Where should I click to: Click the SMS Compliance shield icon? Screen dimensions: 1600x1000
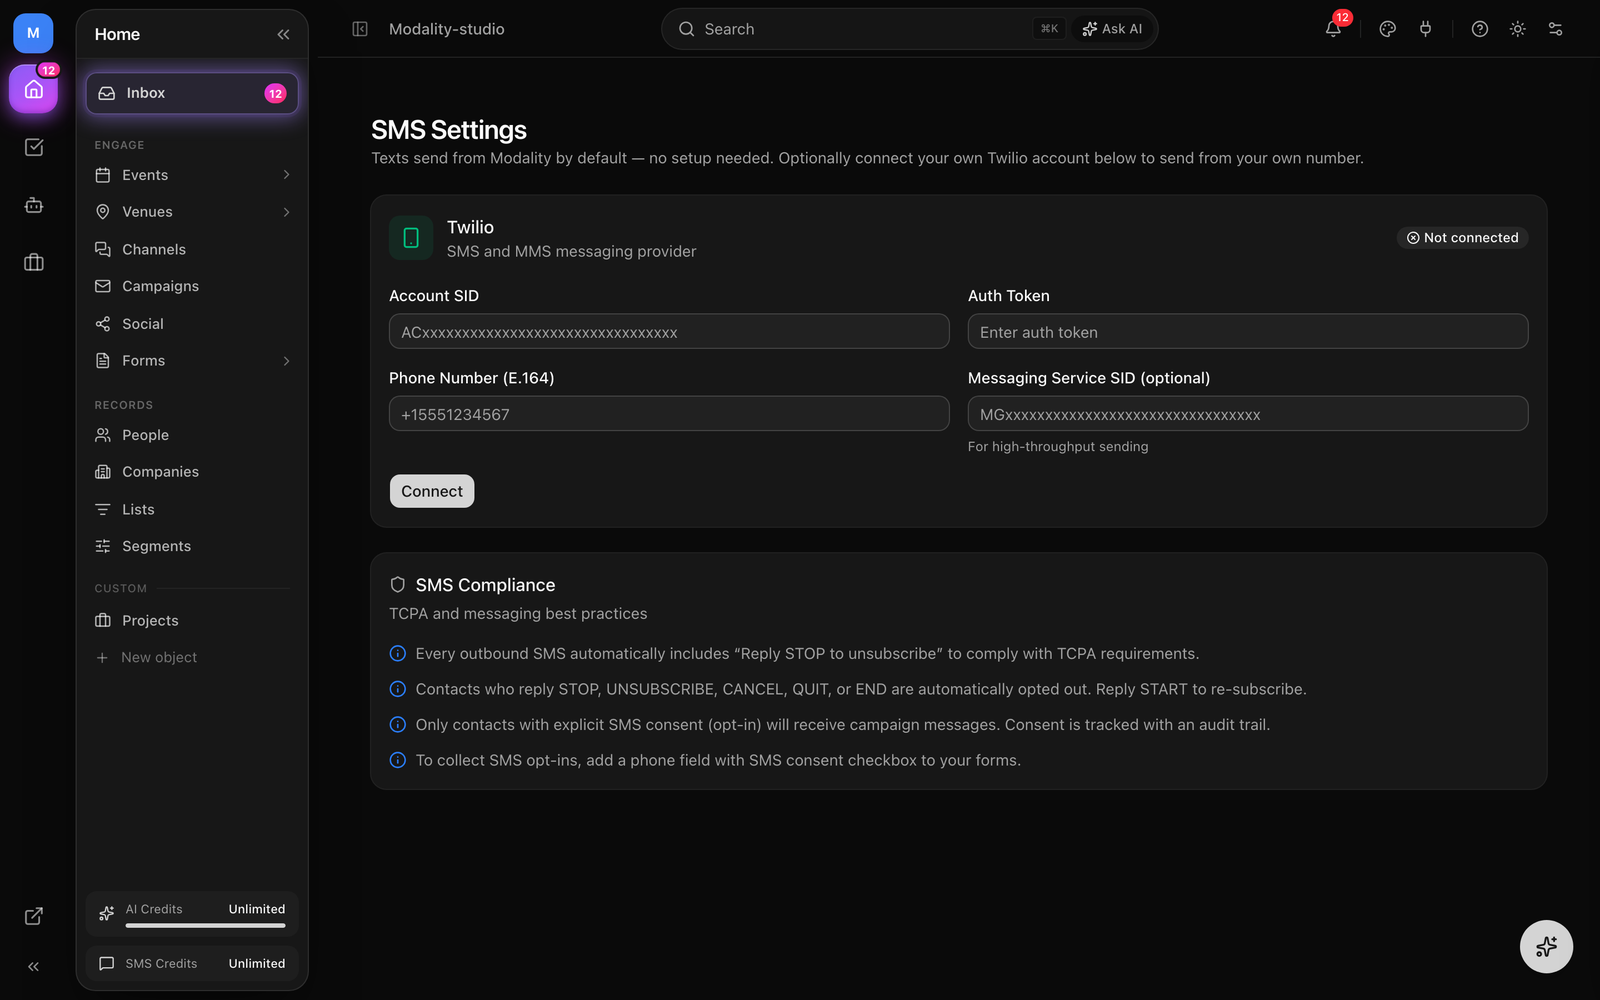pyautogui.click(x=398, y=585)
